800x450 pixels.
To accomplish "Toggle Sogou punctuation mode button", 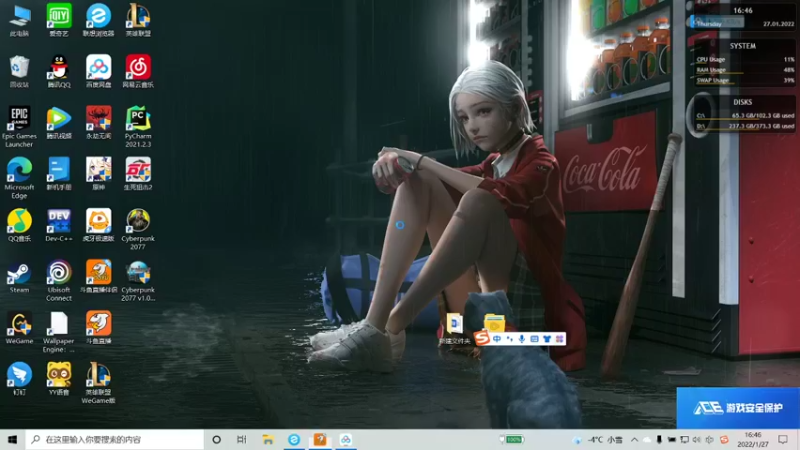I will [x=509, y=339].
